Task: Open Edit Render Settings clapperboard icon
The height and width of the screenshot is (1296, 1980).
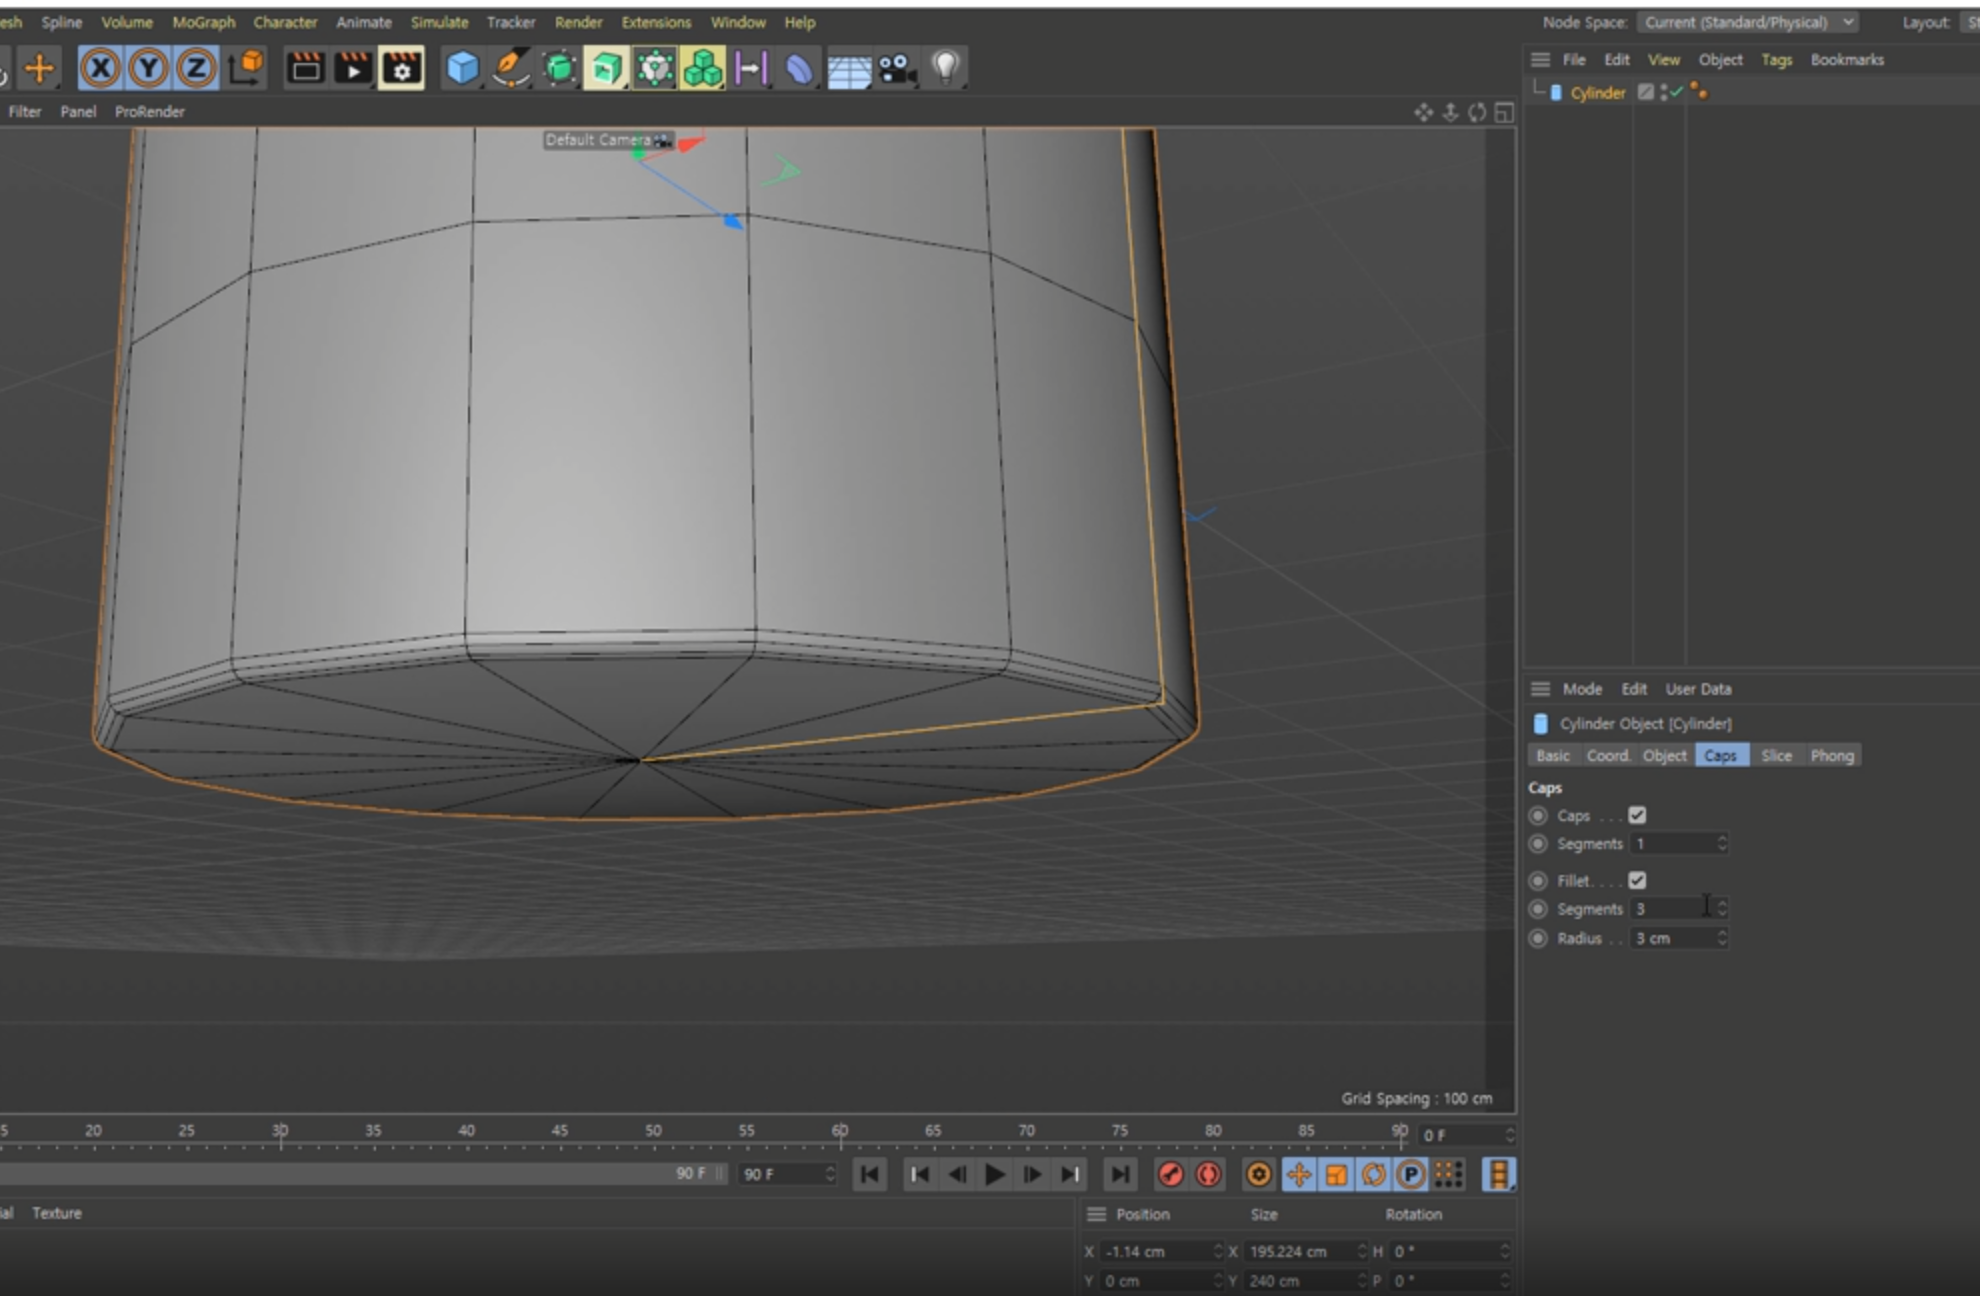Action: [401, 68]
